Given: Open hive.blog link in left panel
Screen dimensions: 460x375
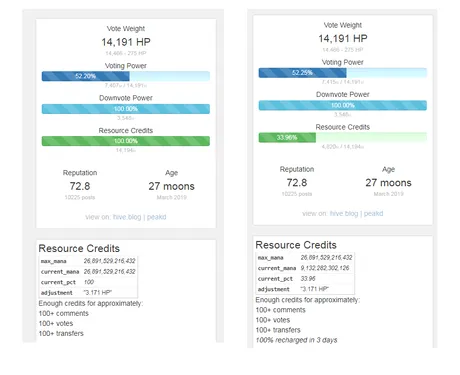Looking at the screenshot, I should tap(127, 217).
